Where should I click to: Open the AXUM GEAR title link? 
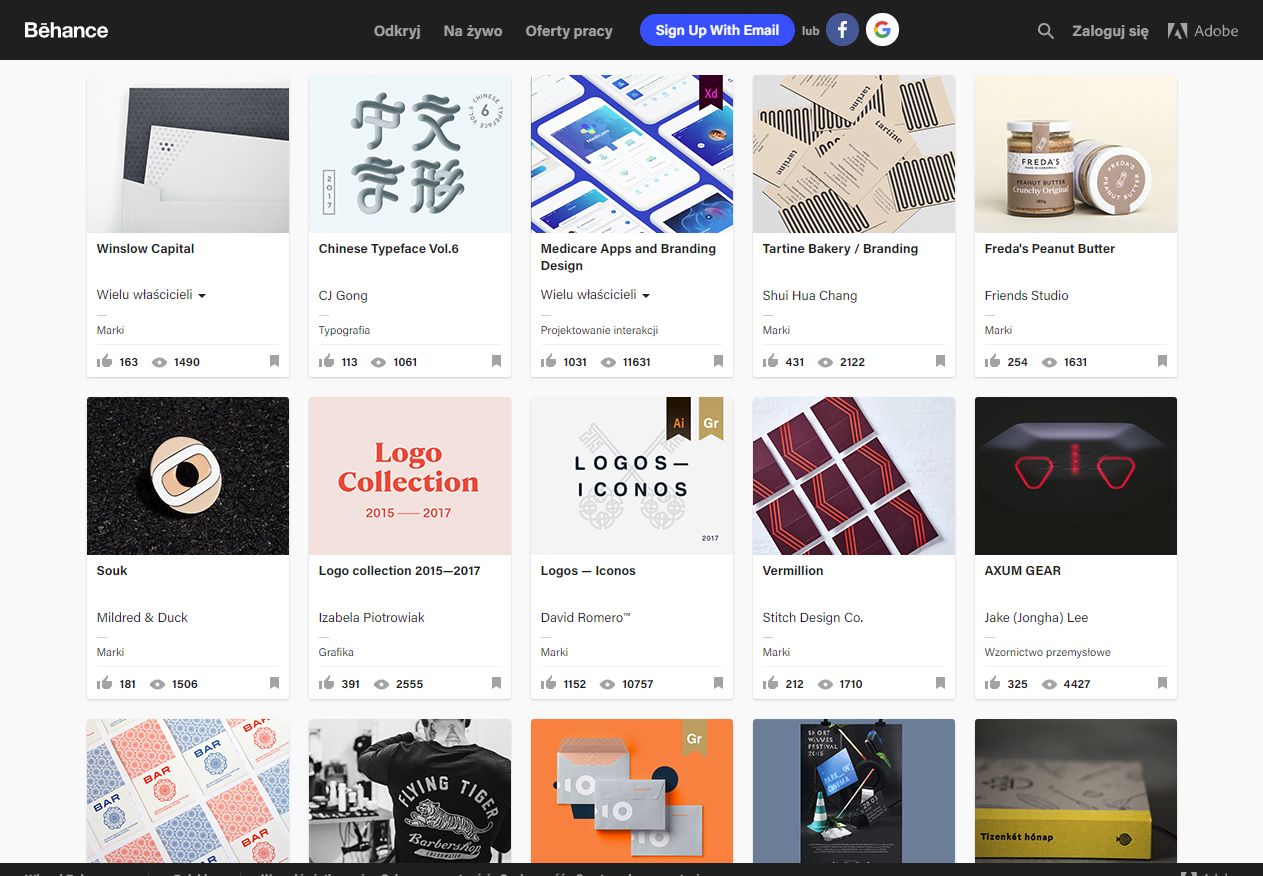(x=1023, y=570)
